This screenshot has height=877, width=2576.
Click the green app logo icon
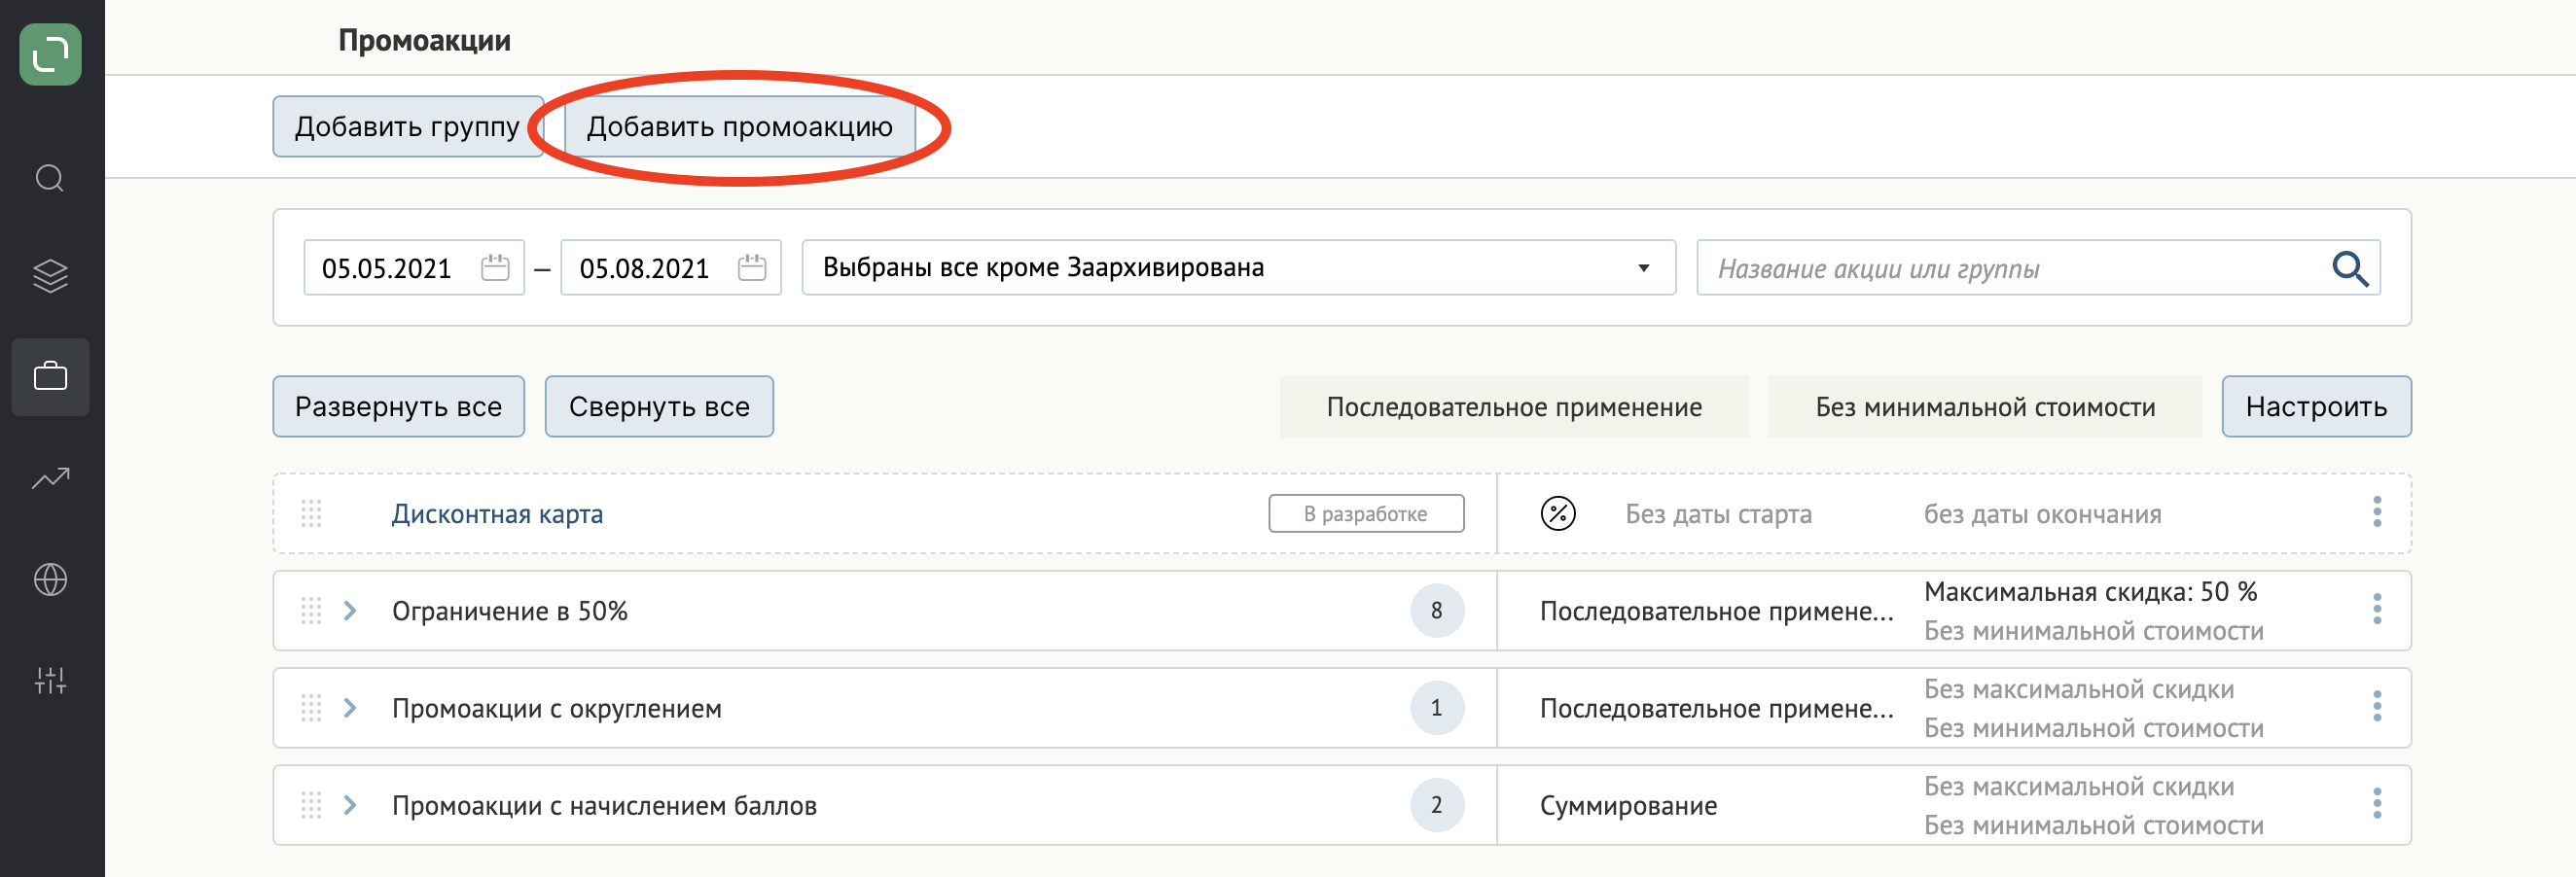pyautogui.click(x=51, y=55)
